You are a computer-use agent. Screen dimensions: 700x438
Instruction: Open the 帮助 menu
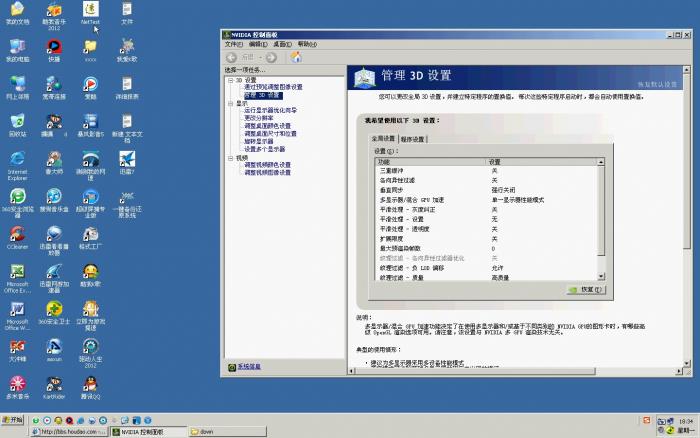(307, 44)
